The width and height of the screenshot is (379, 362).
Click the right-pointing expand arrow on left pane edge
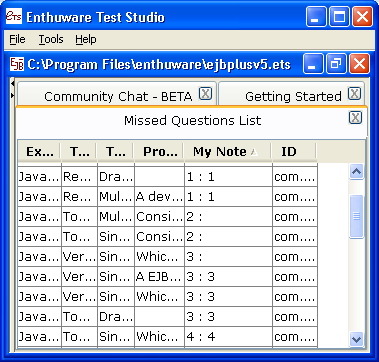click(x=13, y=96)
